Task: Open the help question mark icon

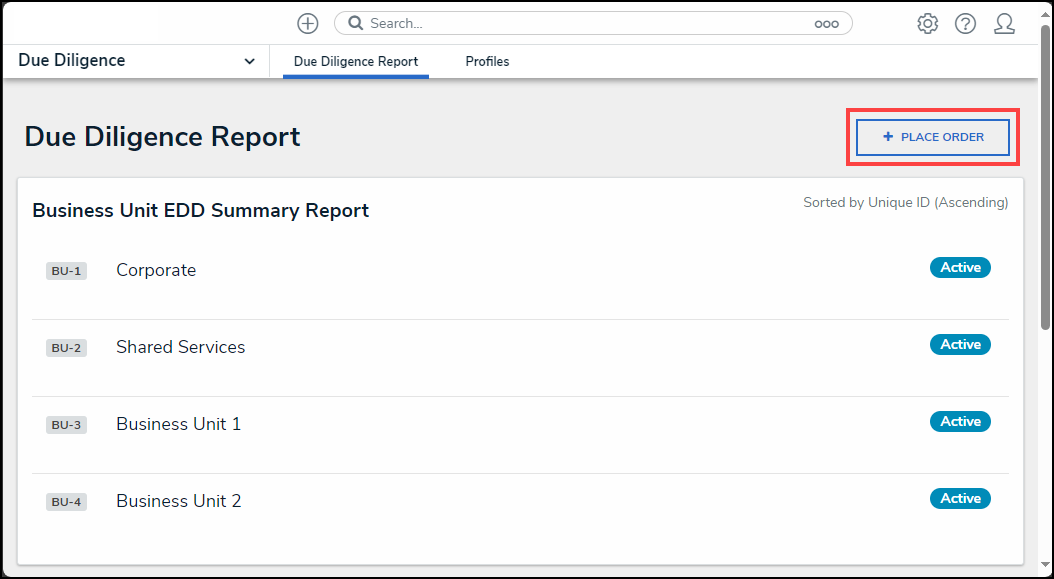Action: pos(965,24)
